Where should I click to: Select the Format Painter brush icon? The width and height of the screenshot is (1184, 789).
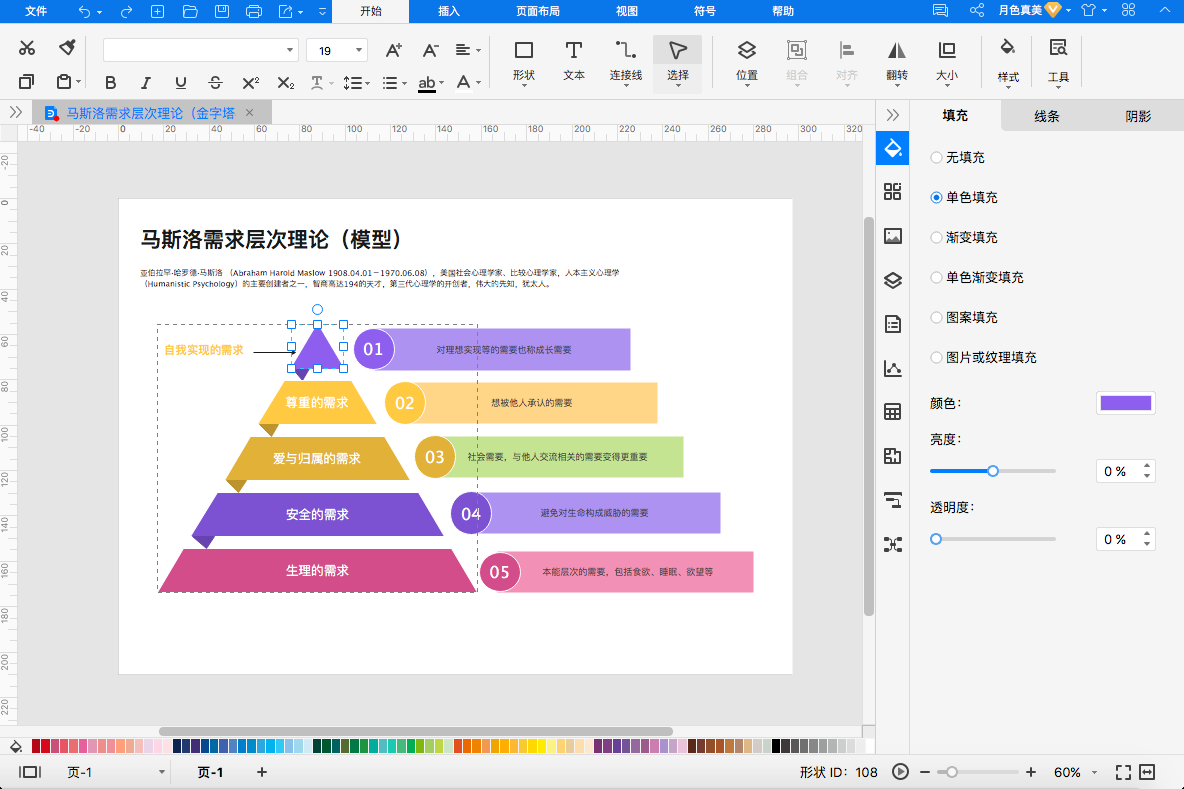point(67,48)
